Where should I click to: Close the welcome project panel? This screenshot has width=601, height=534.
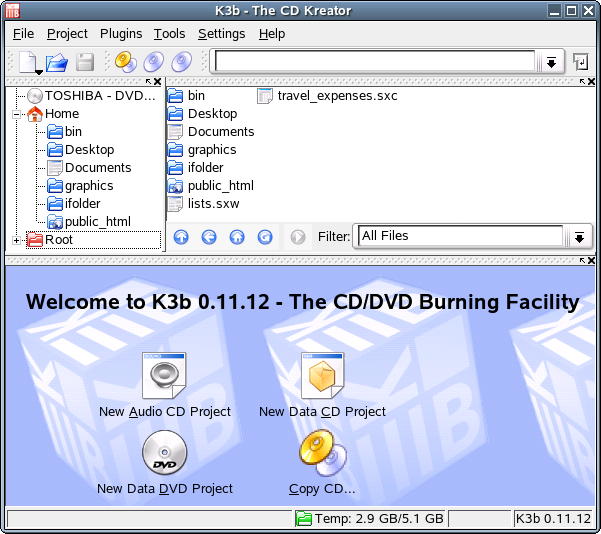pyautogui.click(x=591, y=261)
